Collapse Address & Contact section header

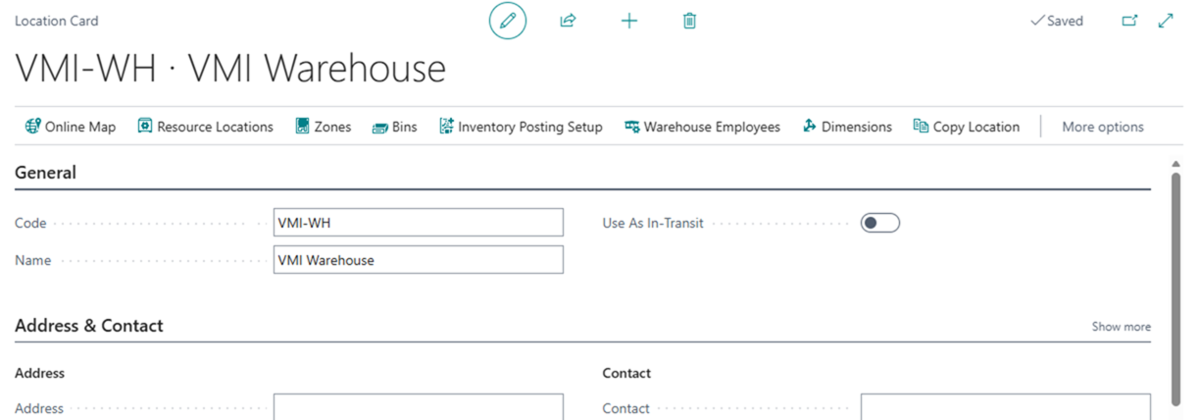(89, 326)
